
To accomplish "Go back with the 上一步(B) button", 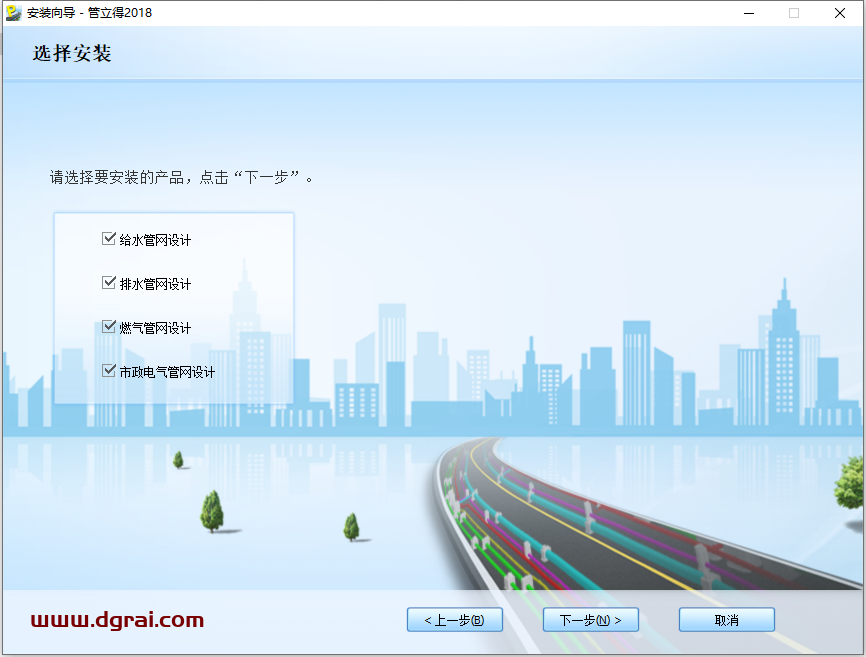I will click(x=454, y=620).
